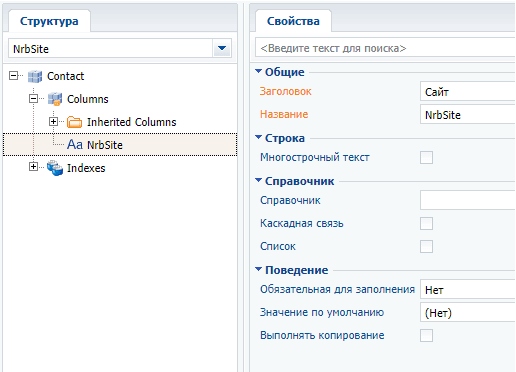The image size is (516, 372).
Task: Check the Список checkbox
Action: pos(426,247)
